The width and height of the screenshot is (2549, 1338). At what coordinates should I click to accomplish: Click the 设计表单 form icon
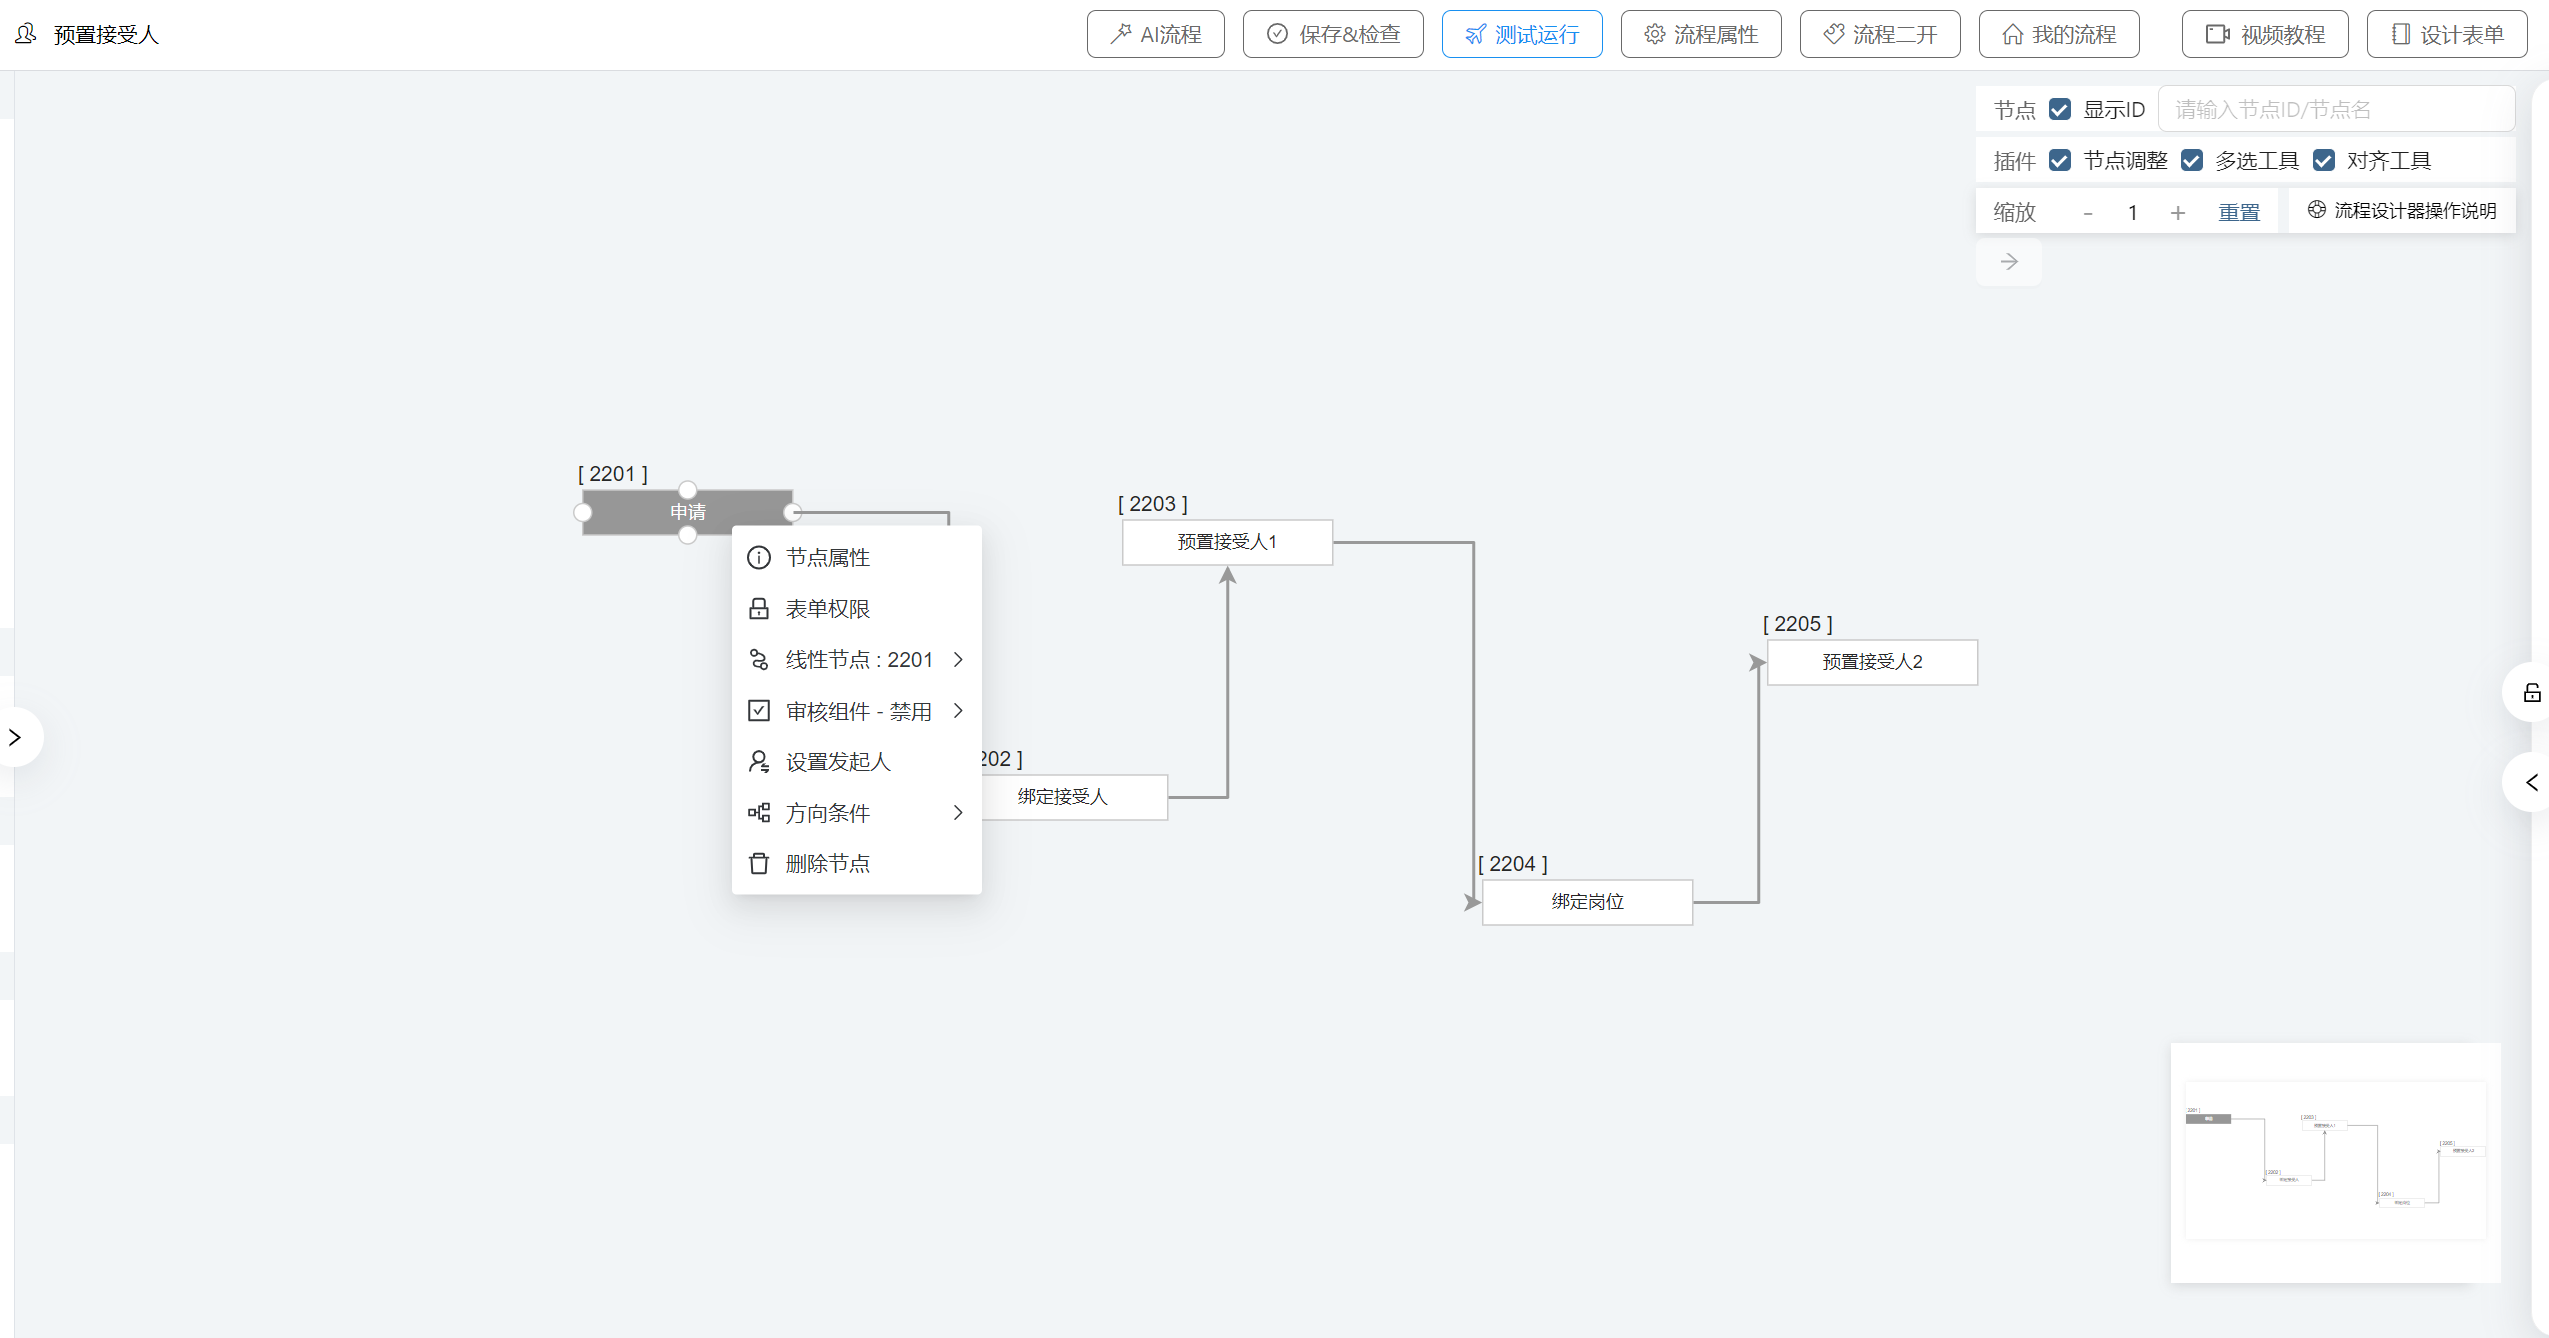click(x=2401, y=34)
